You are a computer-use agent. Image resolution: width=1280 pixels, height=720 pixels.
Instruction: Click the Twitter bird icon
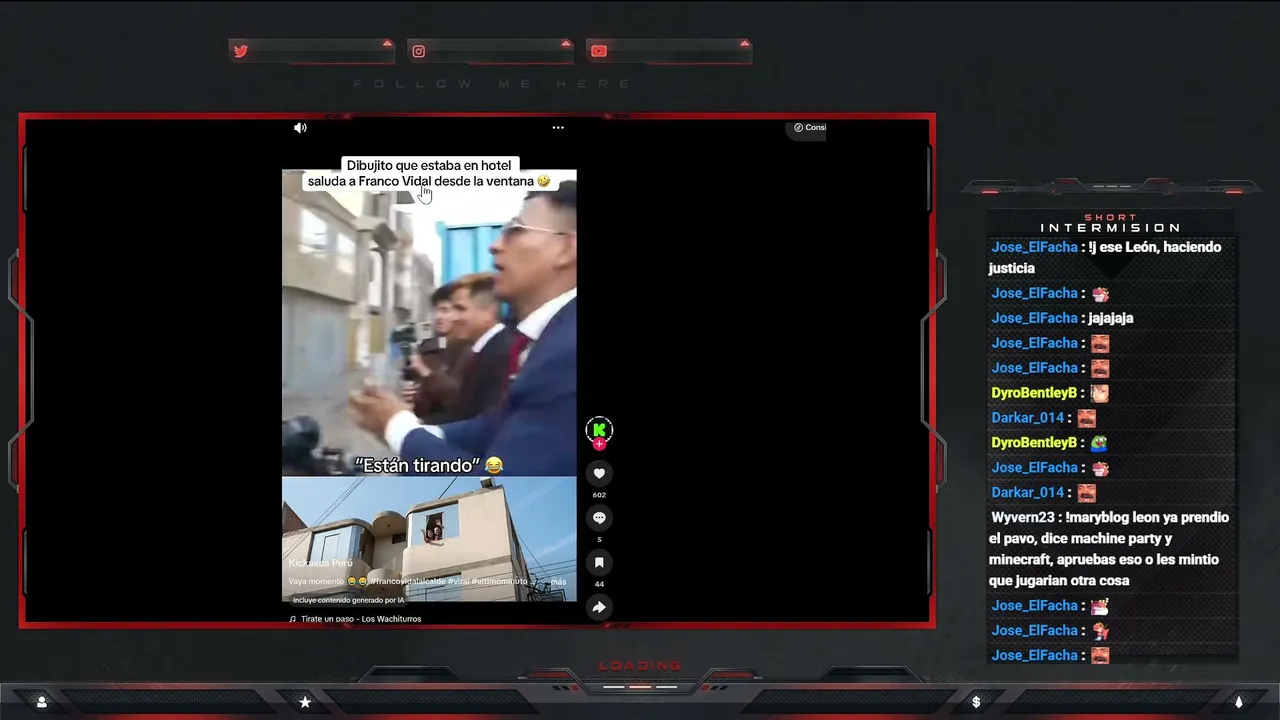tap(241, 51)
